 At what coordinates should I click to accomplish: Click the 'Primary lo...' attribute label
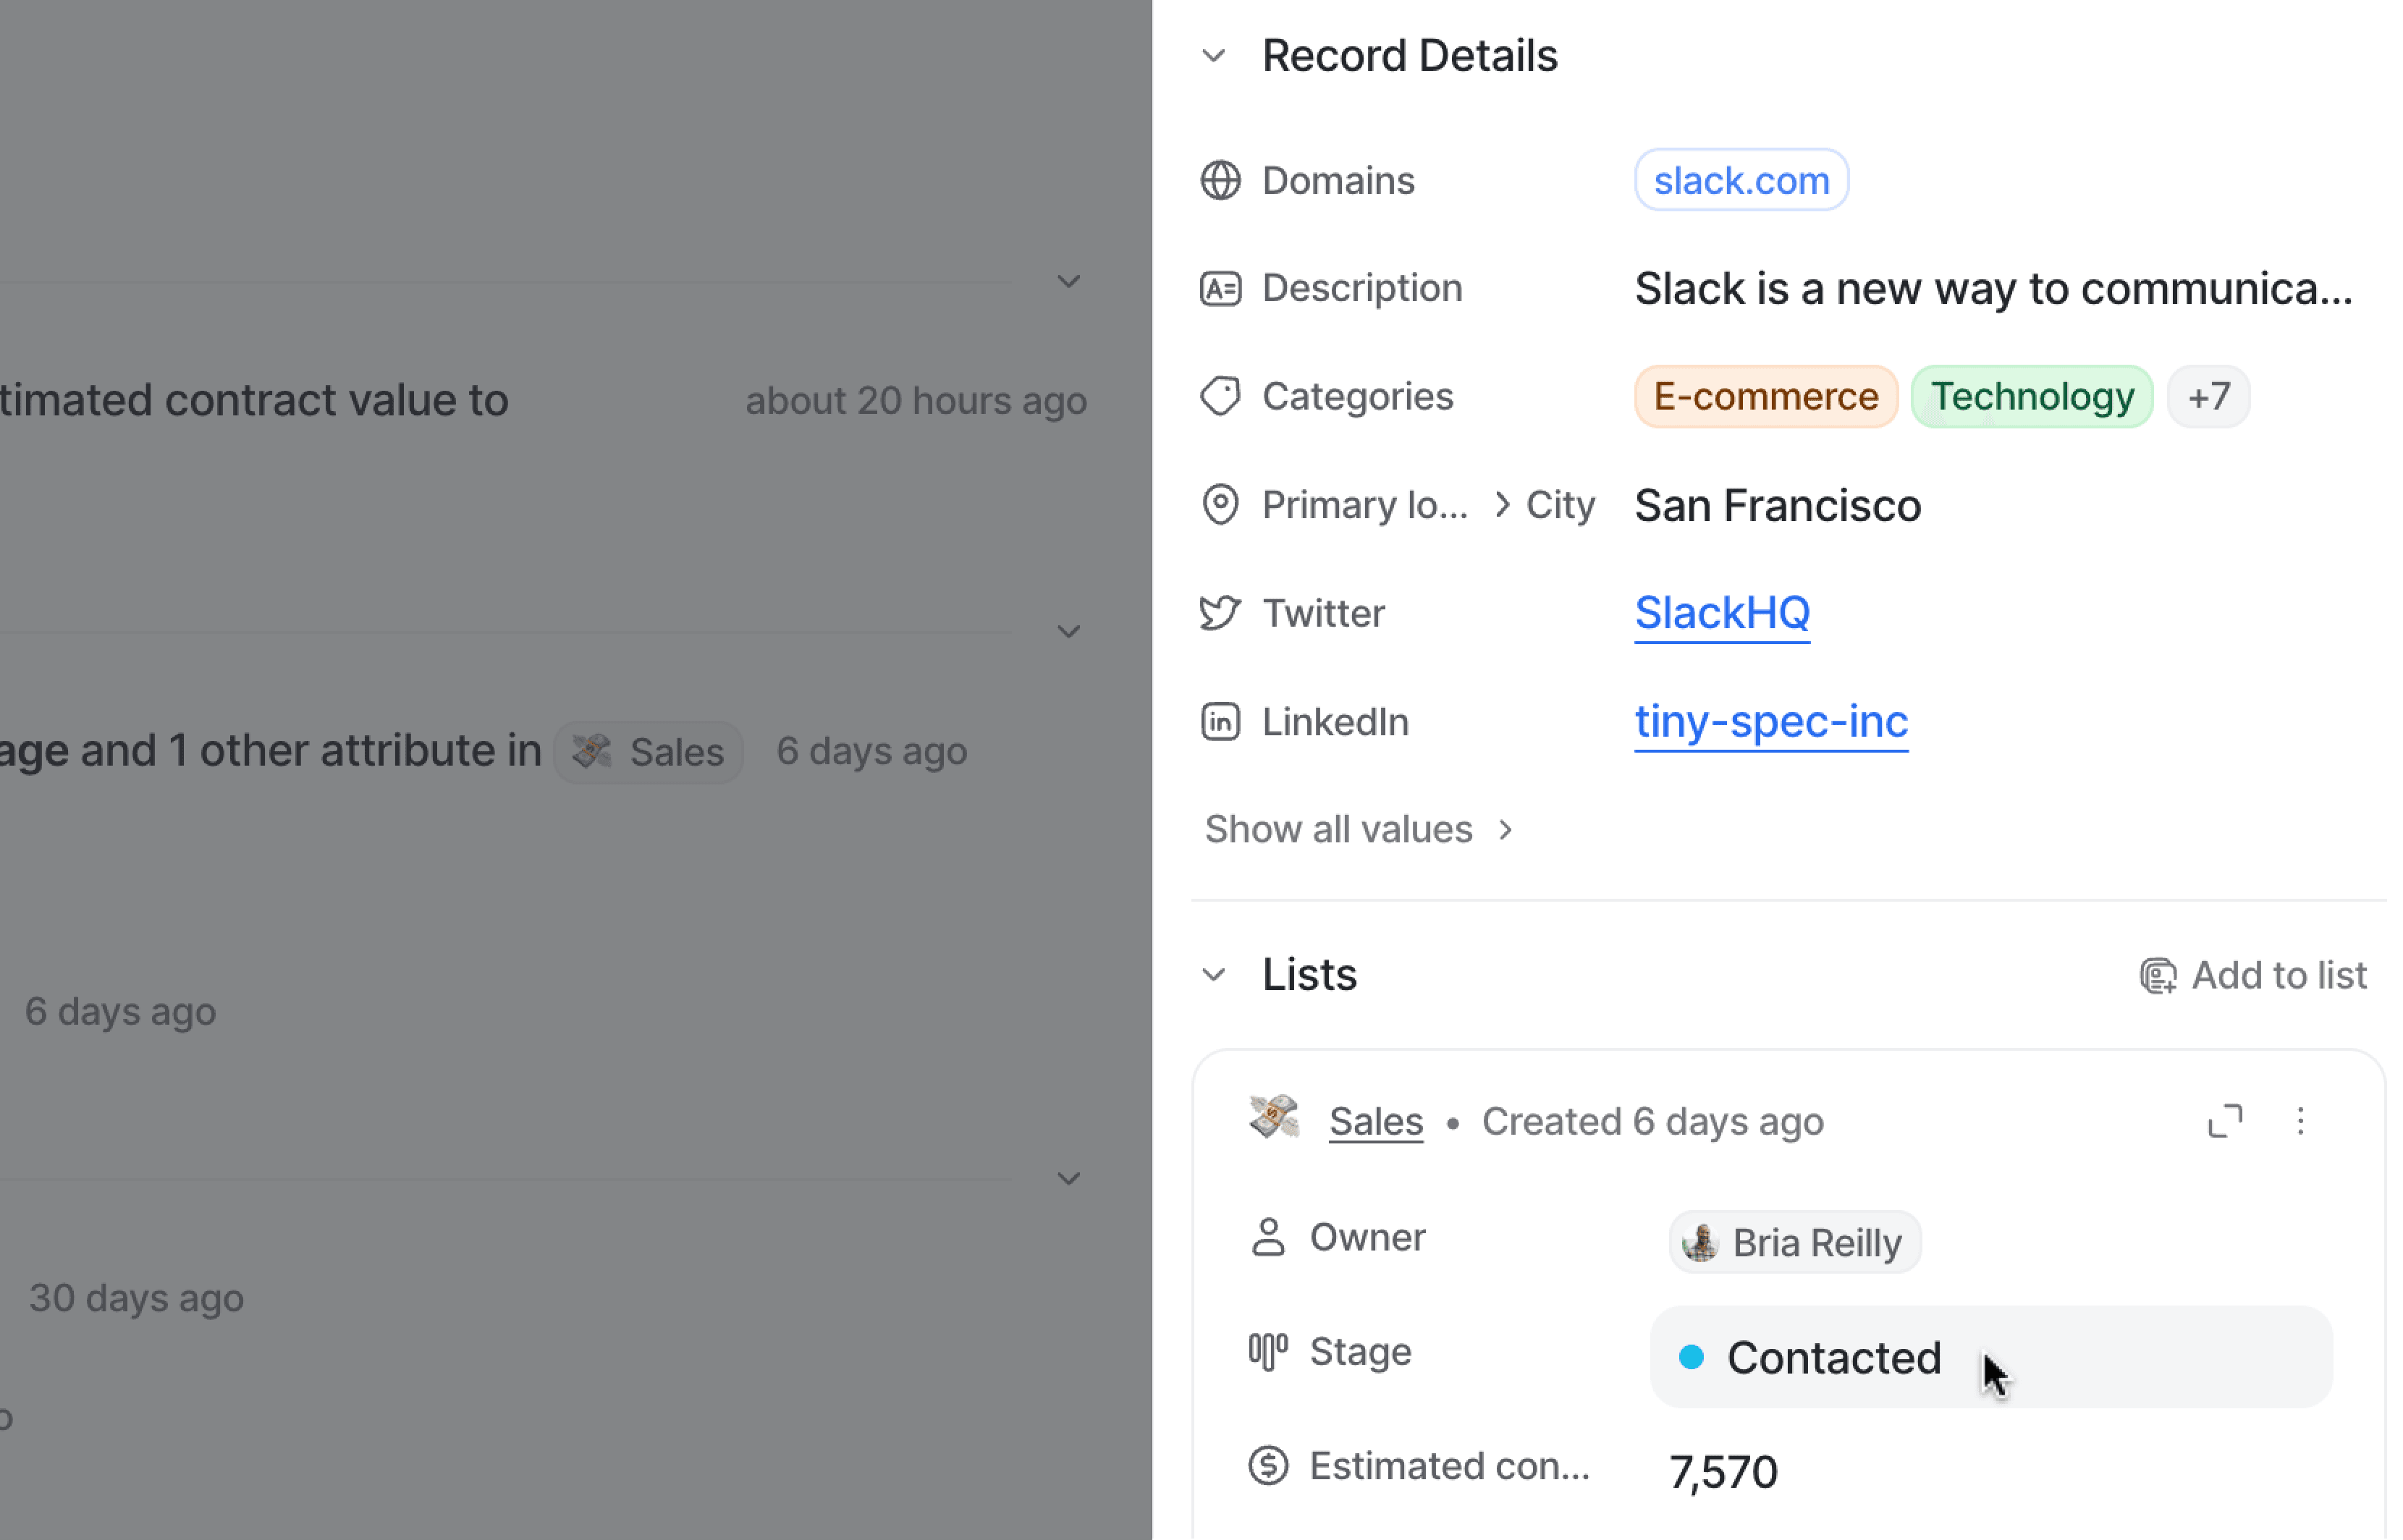[1365, 505]
